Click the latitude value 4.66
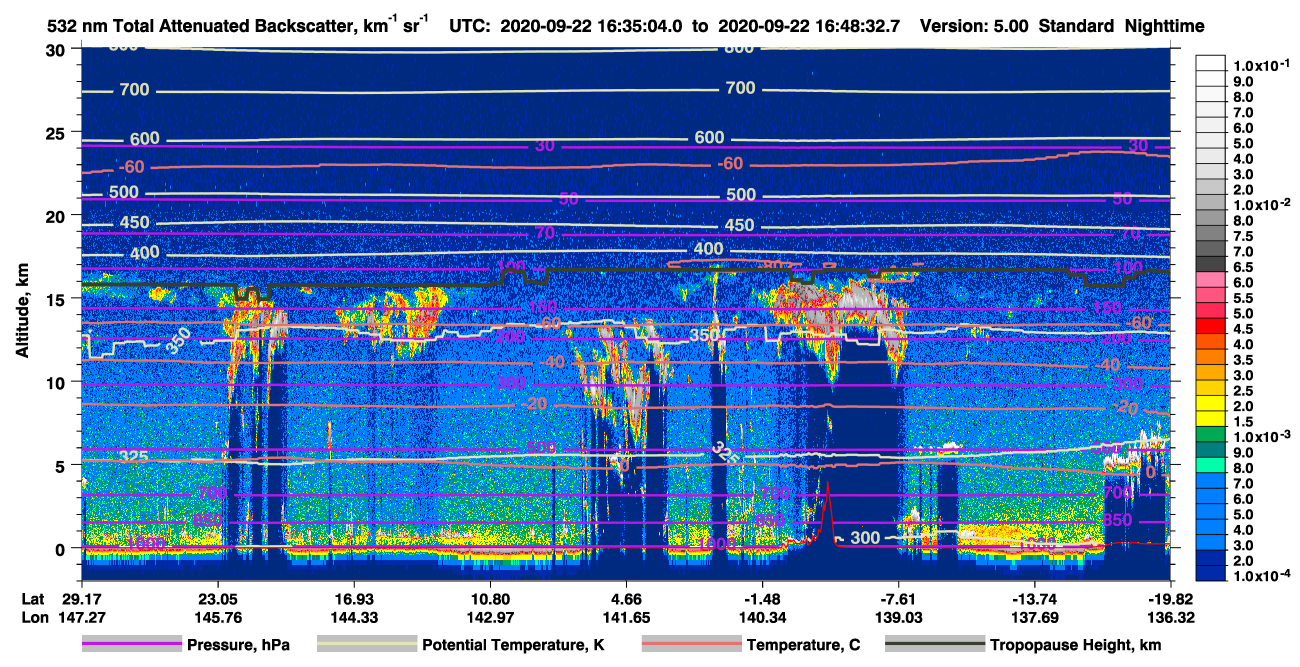Screen dimensions: 1300x667 click(626, 600)
